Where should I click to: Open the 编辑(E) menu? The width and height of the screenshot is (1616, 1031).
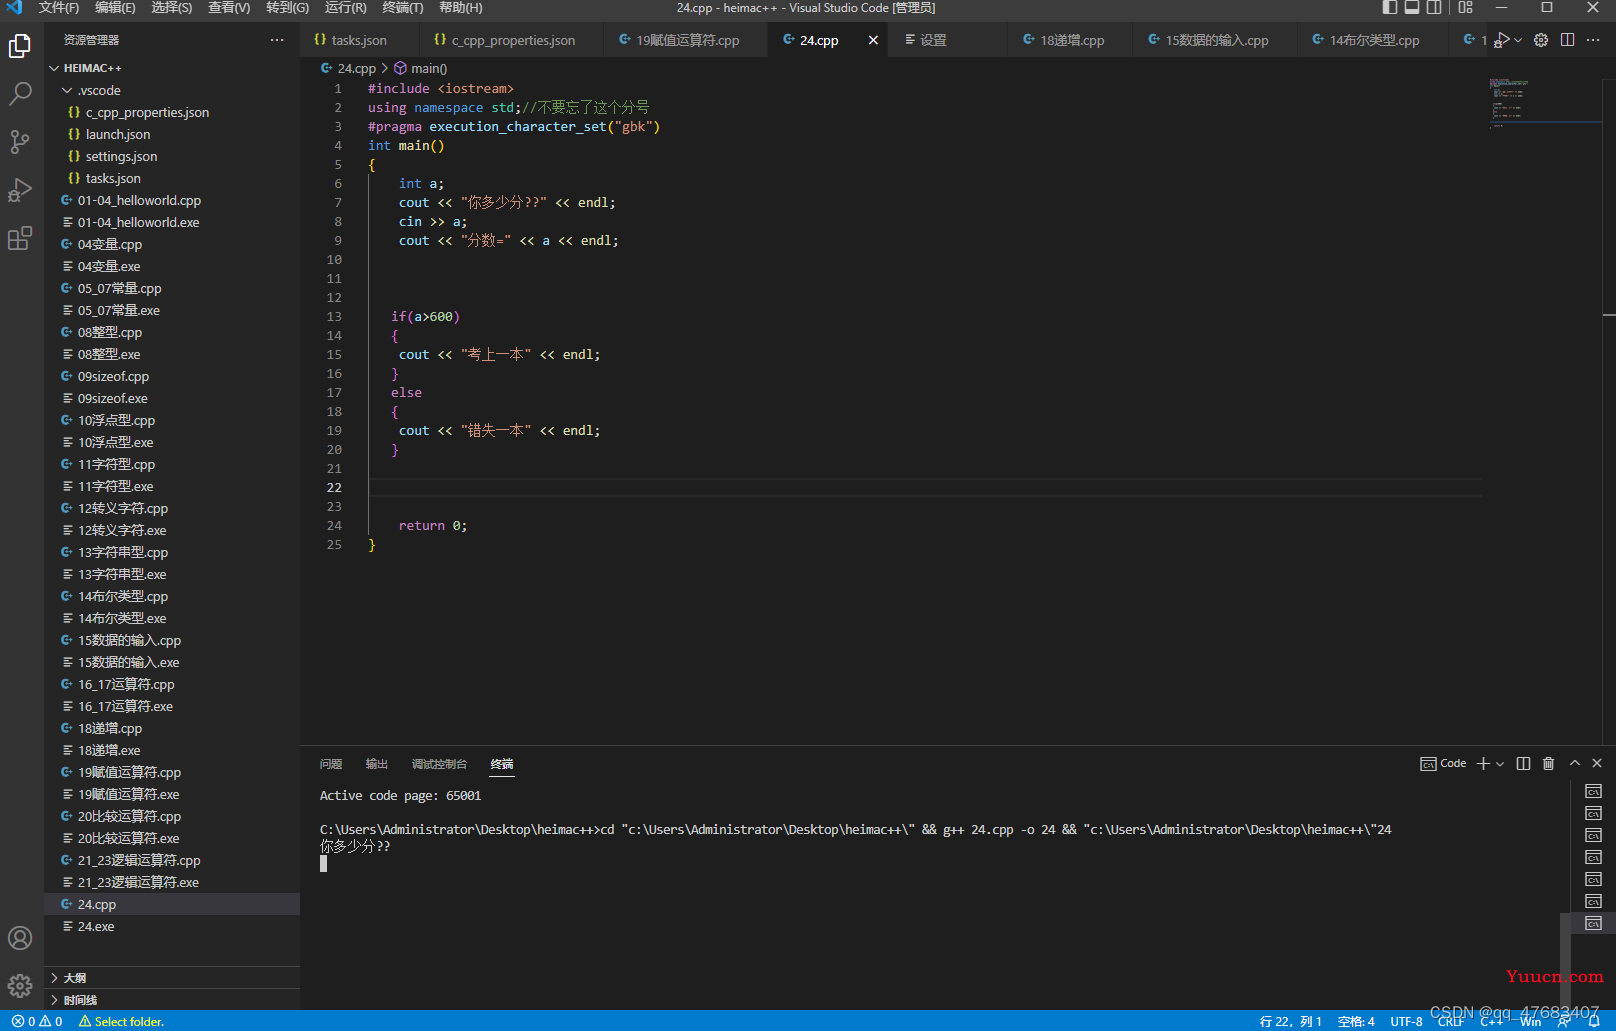tap(115, 8)
